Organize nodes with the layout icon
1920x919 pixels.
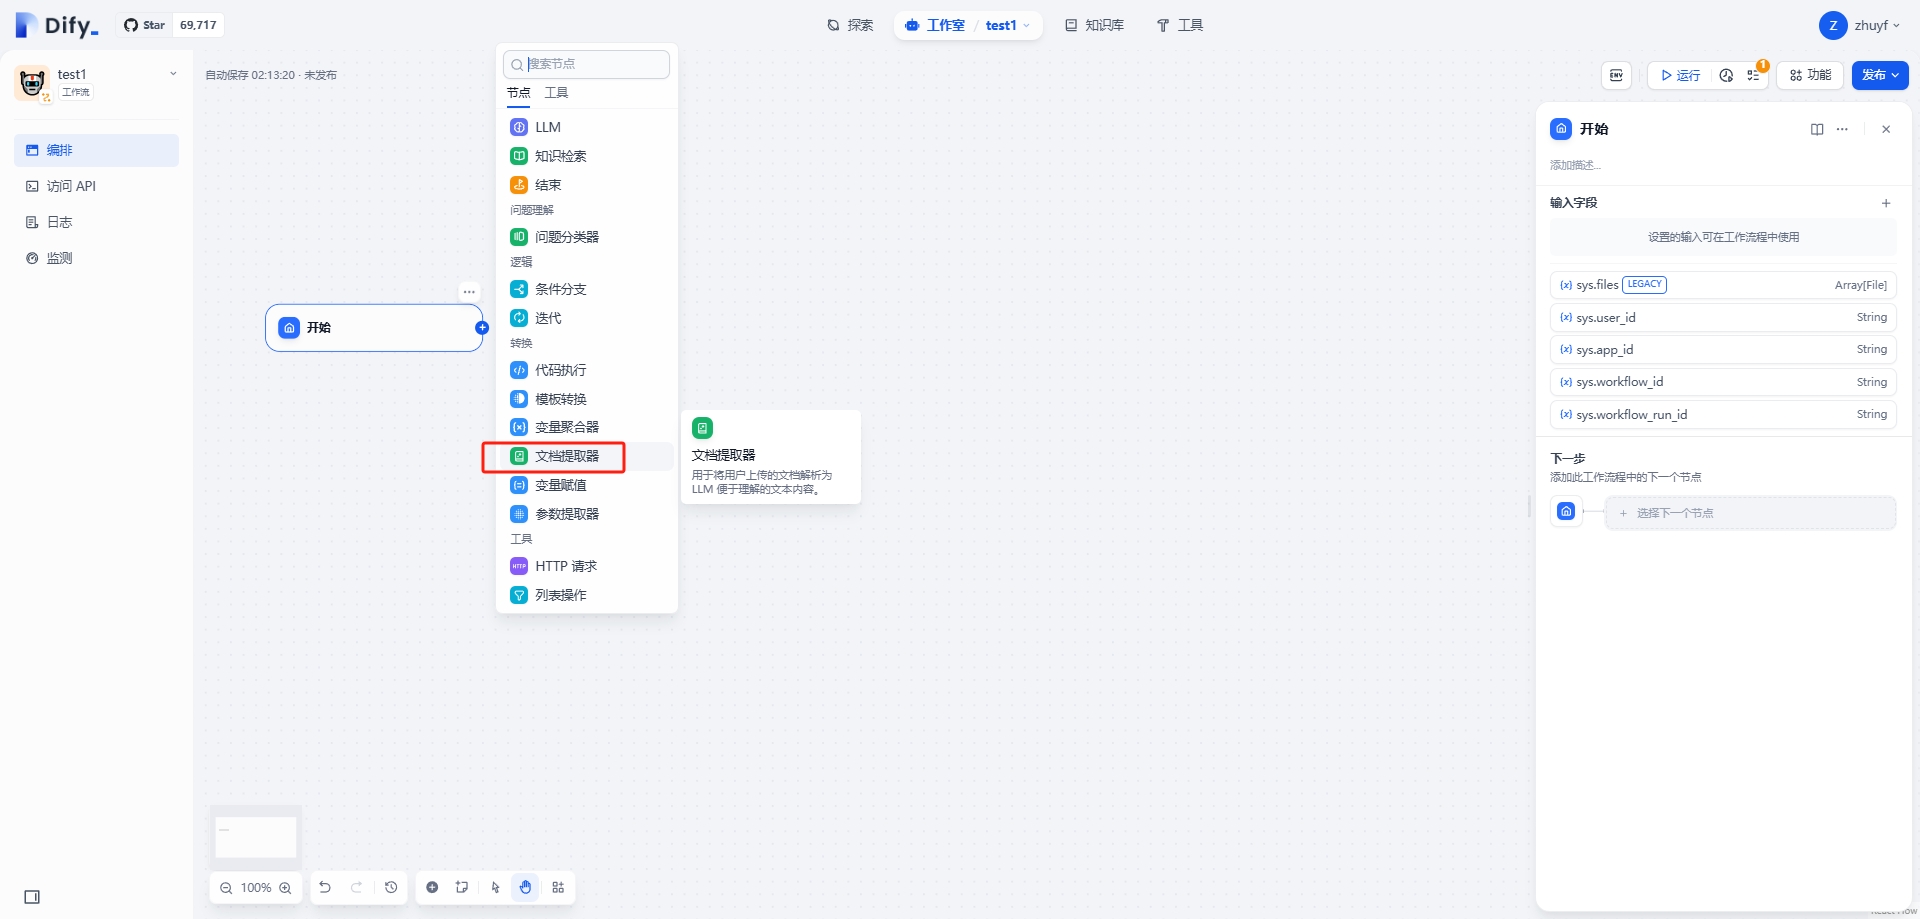pos(558,887)
